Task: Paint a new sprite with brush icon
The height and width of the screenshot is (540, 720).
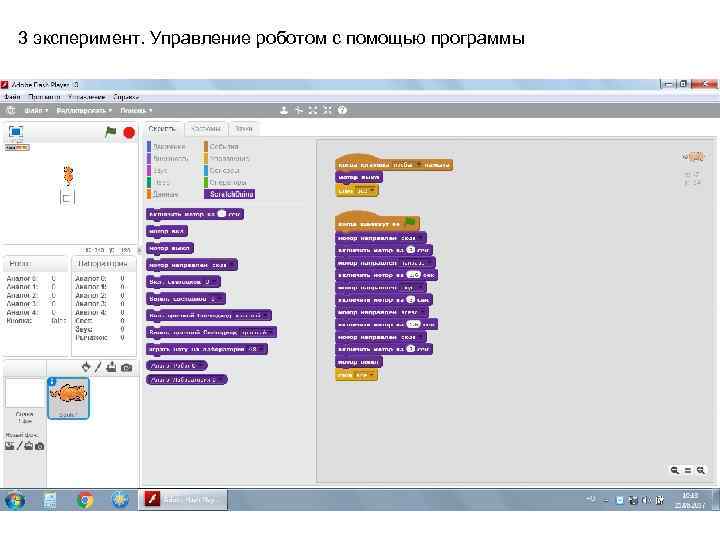Action: [x=98, y=367]
